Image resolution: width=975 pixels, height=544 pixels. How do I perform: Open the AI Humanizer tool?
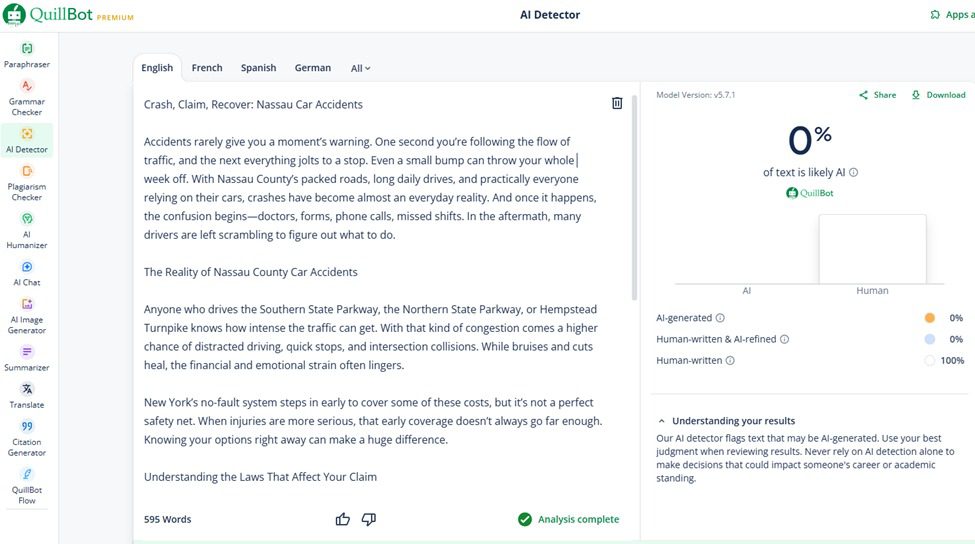tap(27, 219)
